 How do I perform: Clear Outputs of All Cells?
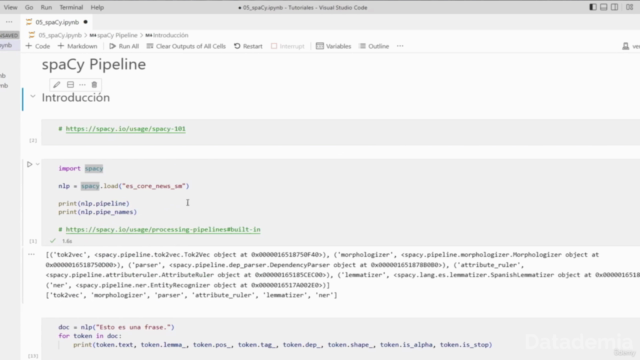click(x=186, y=46)
